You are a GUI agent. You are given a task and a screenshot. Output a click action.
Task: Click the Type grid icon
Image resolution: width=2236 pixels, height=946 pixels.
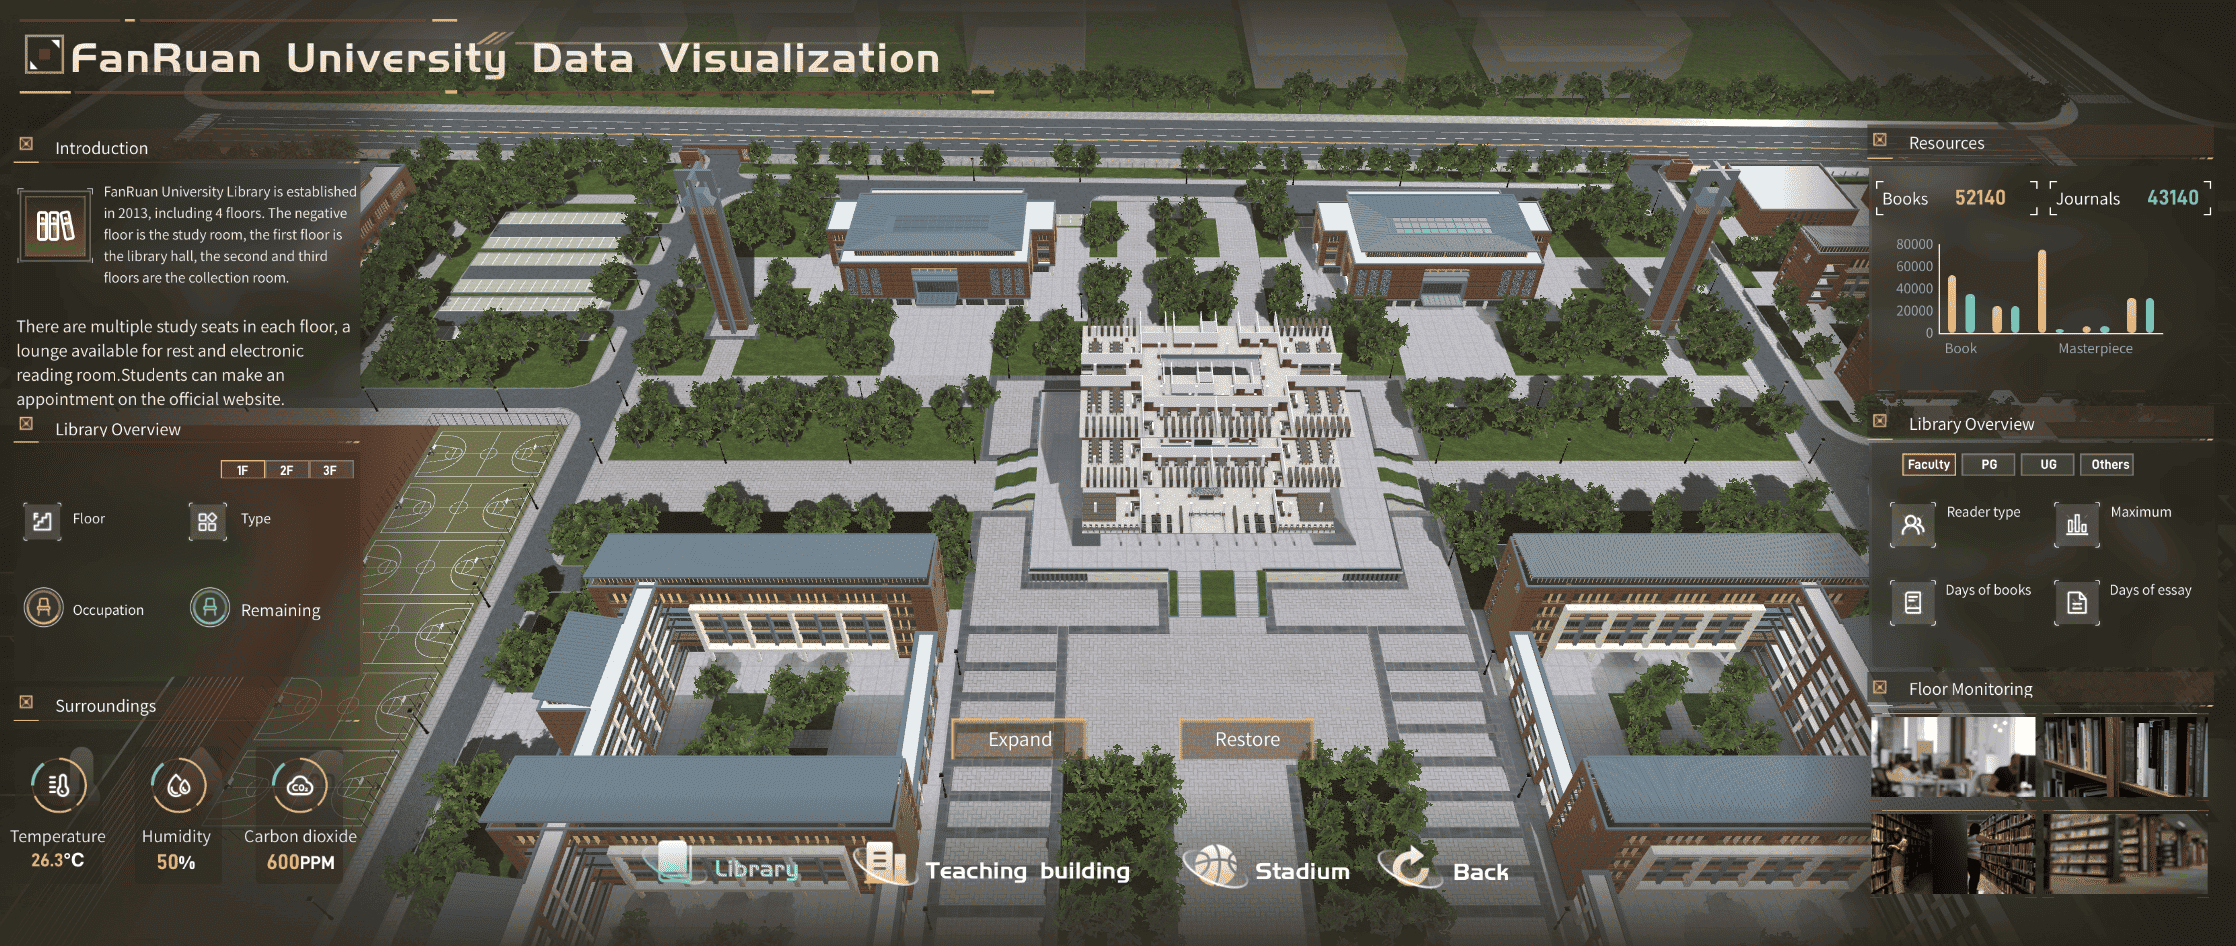click(x=207, y=521)
